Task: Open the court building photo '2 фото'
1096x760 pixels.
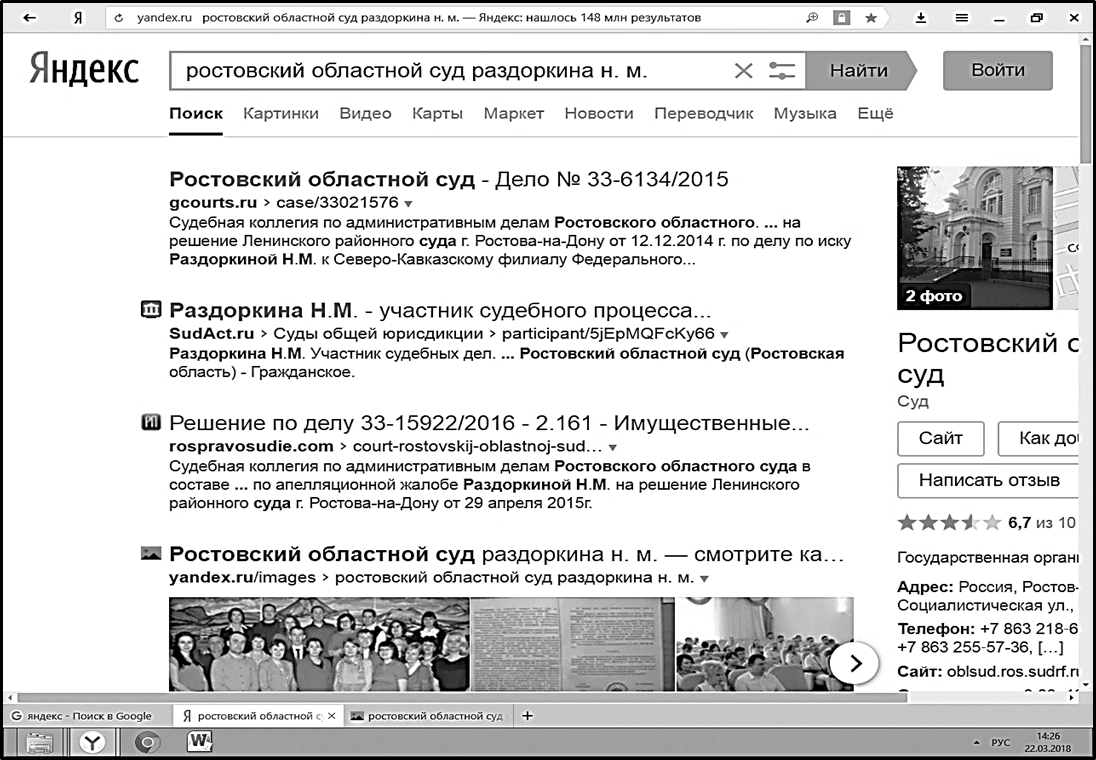Action: 974,238
